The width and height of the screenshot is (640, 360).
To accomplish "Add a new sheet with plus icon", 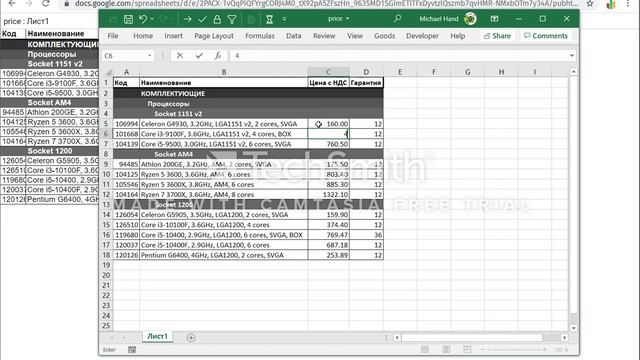I will (x=191, y=338).
